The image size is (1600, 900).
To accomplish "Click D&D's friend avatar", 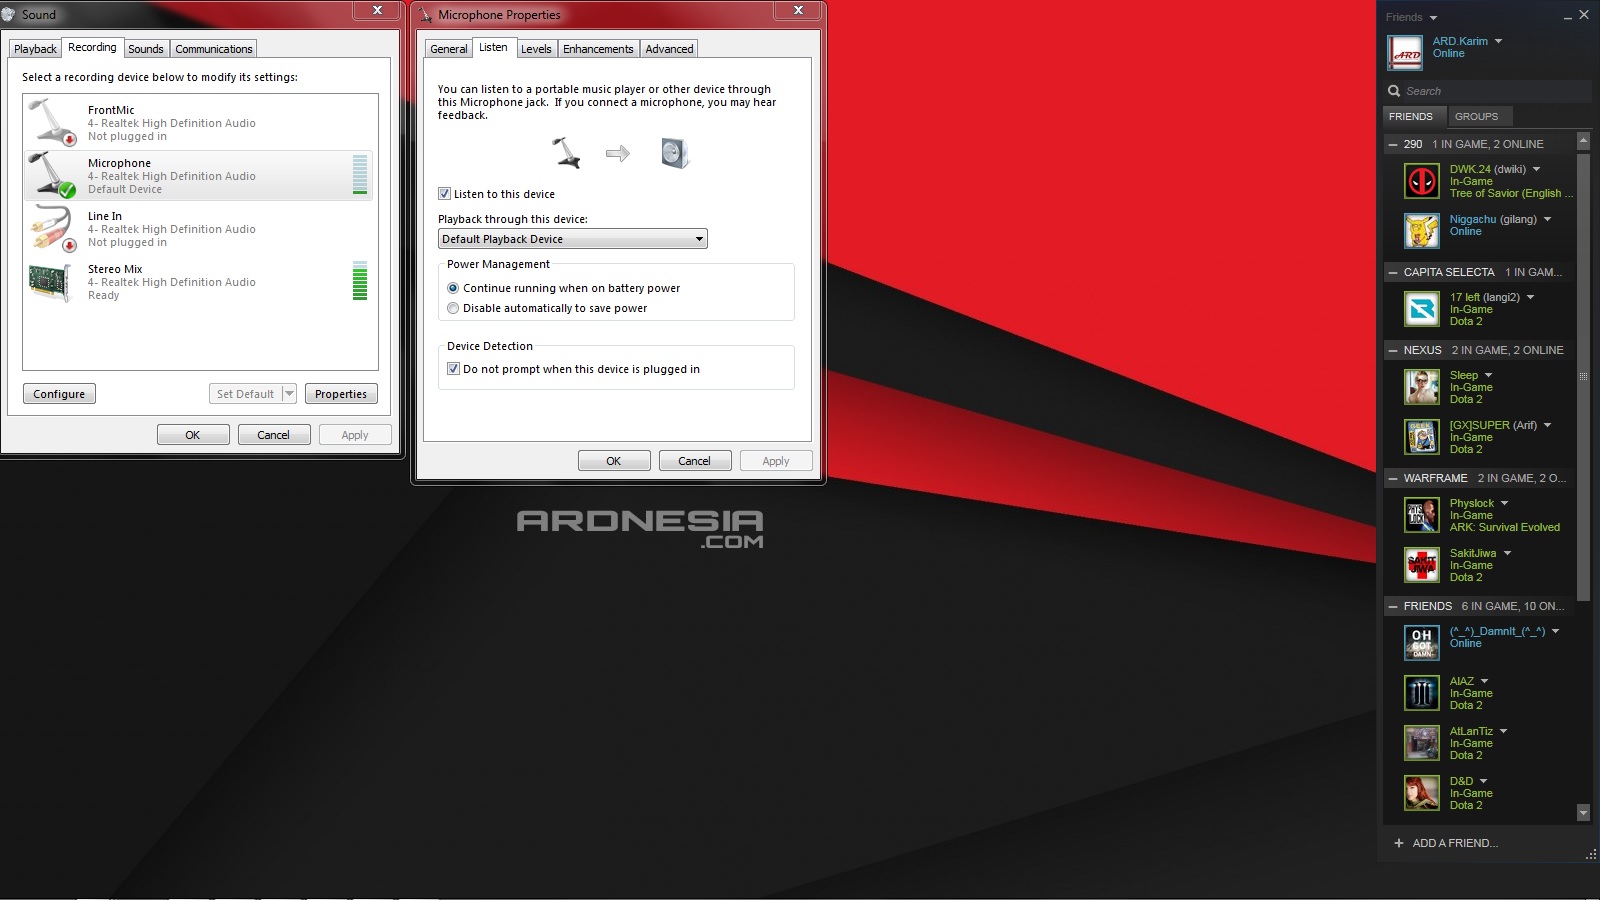I will (x=1422, y=793).
